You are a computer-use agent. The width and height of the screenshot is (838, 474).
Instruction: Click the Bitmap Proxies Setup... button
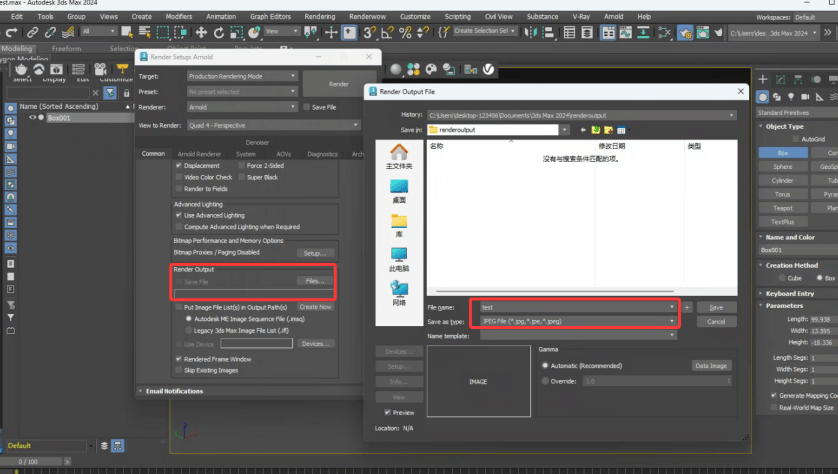315,253
